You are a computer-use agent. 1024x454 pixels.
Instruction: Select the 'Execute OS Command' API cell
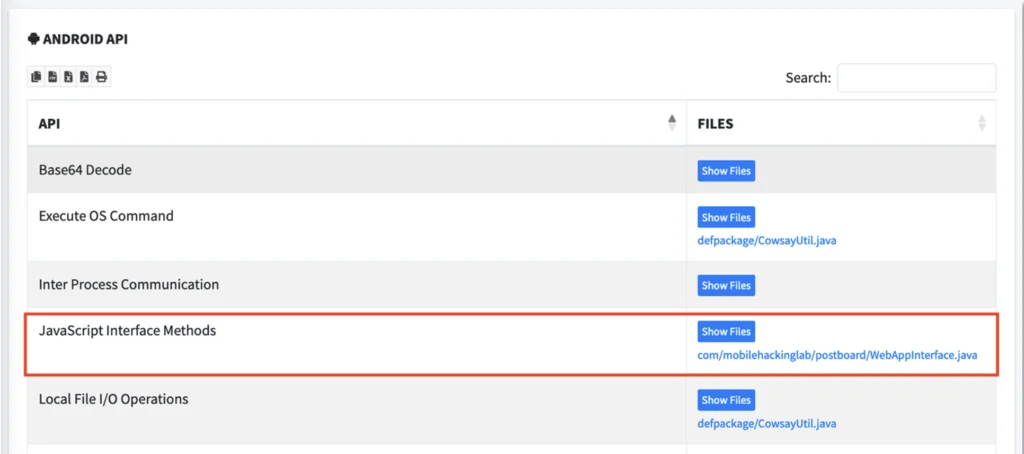pos(357,227)
